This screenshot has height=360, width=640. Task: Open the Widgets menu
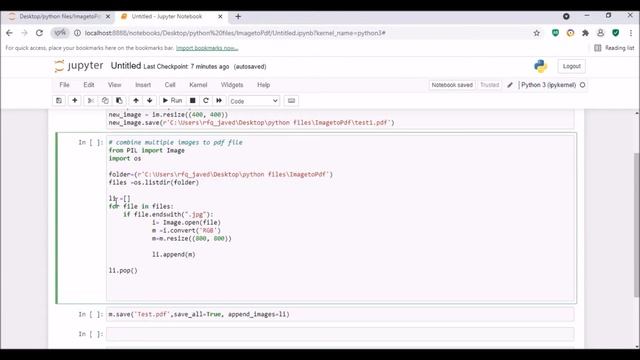(232, 85)
